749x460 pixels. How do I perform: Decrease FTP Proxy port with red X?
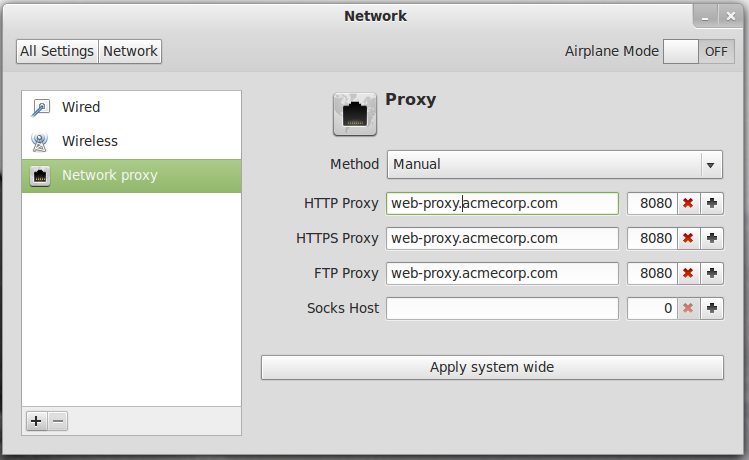click(688, 273)
